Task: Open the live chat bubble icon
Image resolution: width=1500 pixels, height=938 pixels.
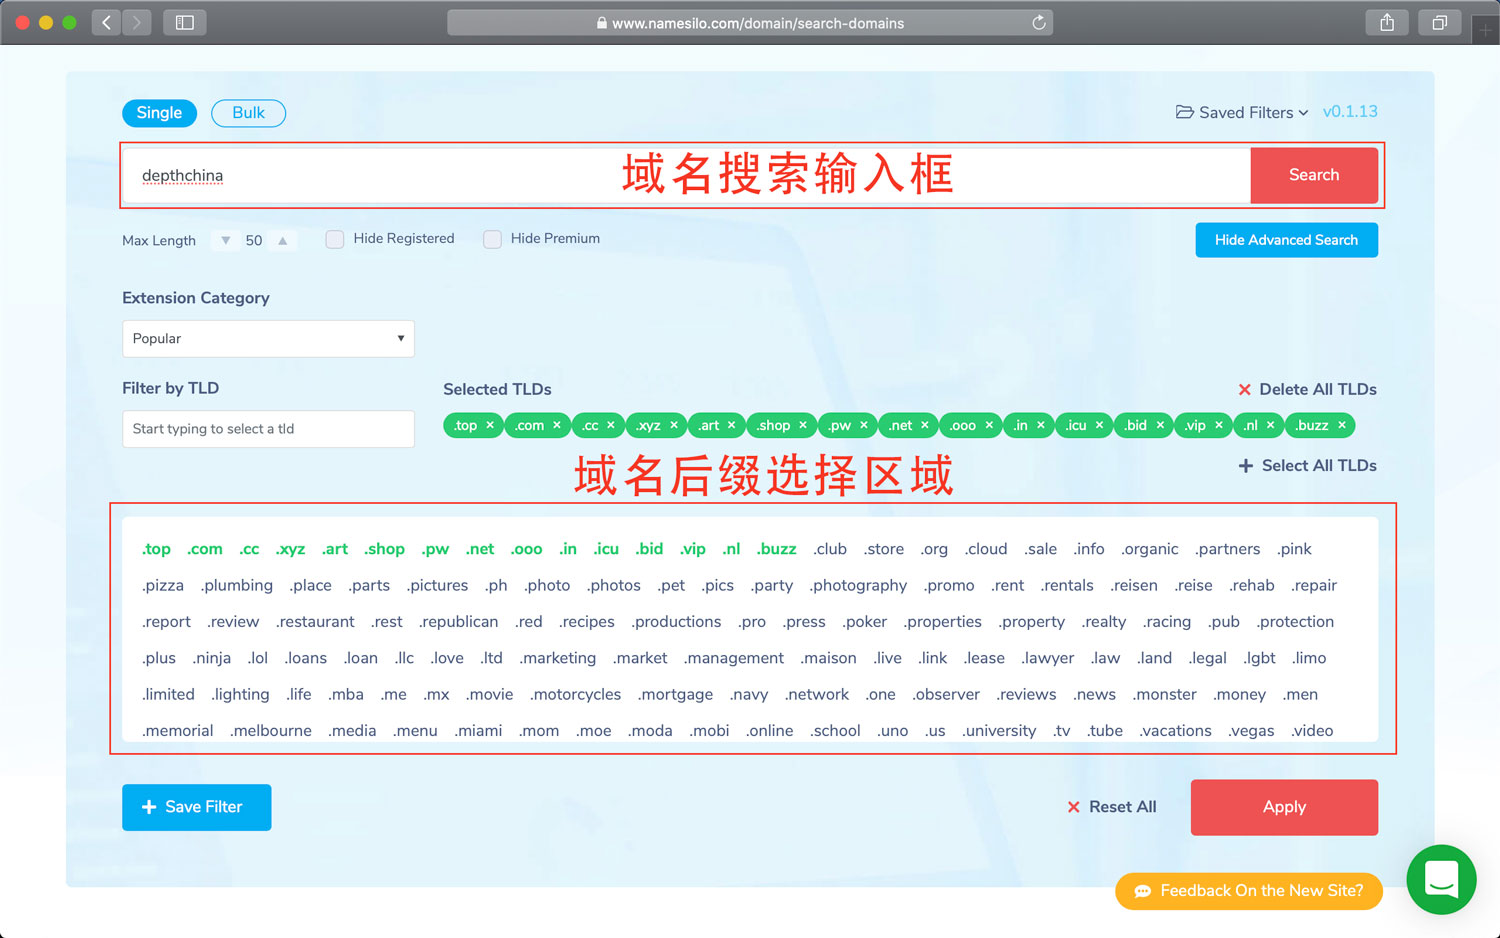Action: click(x=1441, y=880)
